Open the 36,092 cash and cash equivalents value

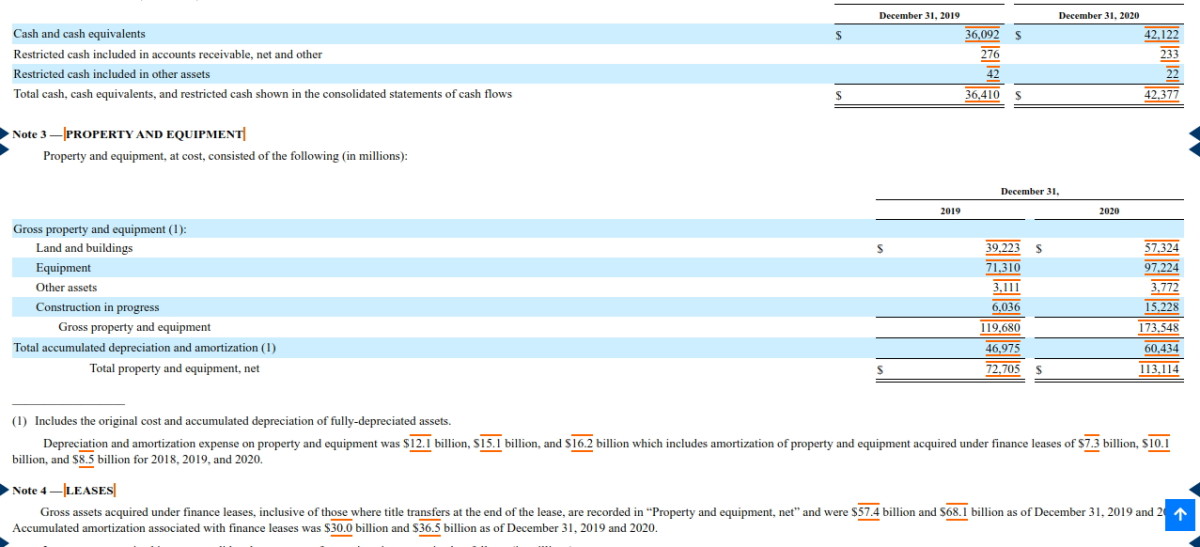[x=983, y=34]
